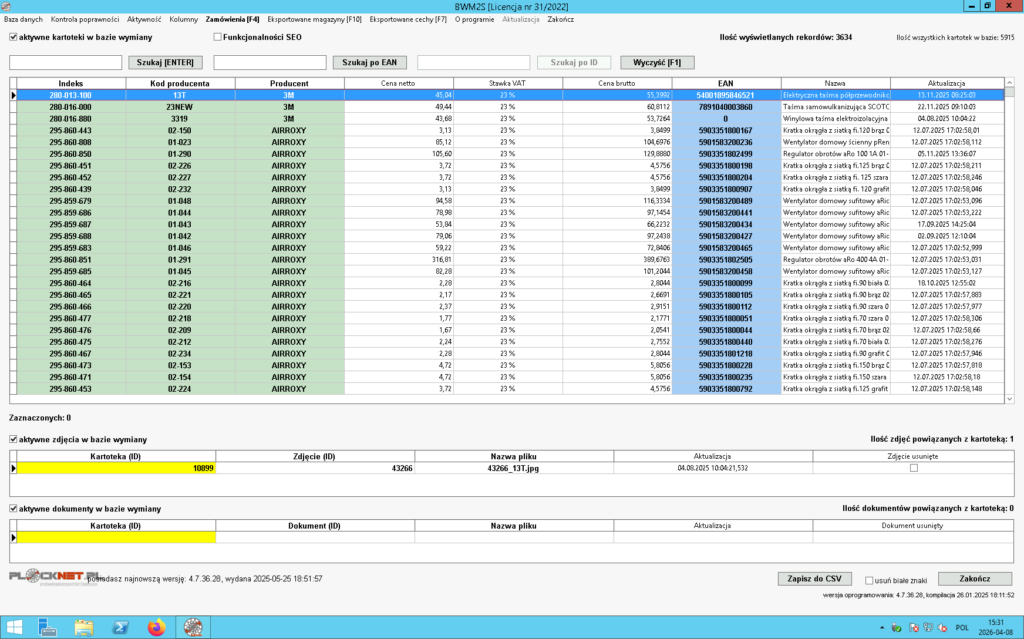1024x639 pixels.
Task: Click the records table vertical scrollbar
Action: (1009, 240)
